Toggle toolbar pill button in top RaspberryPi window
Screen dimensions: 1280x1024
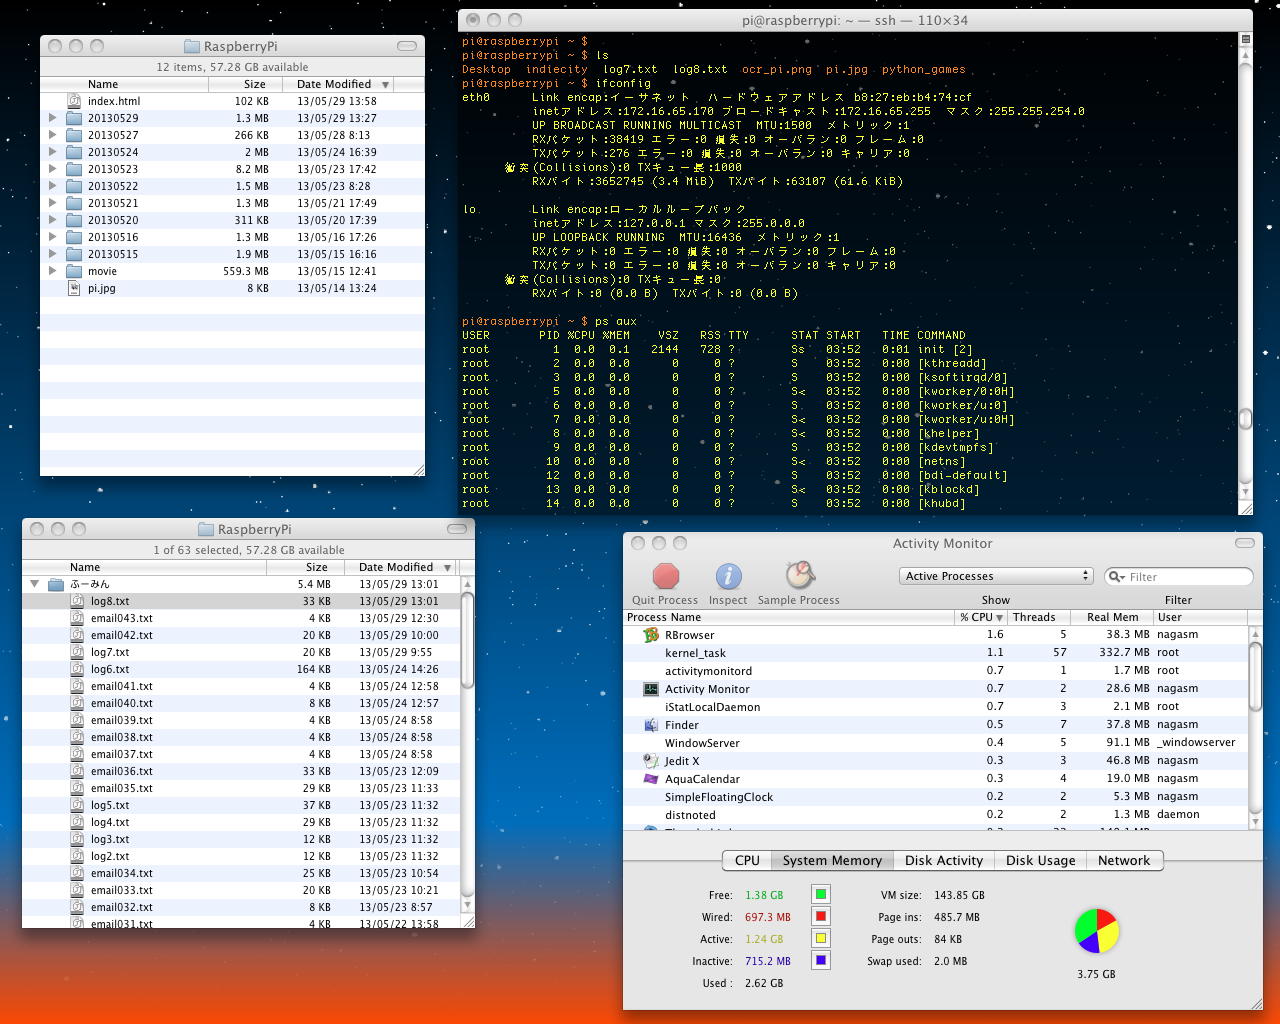point(407,46)
